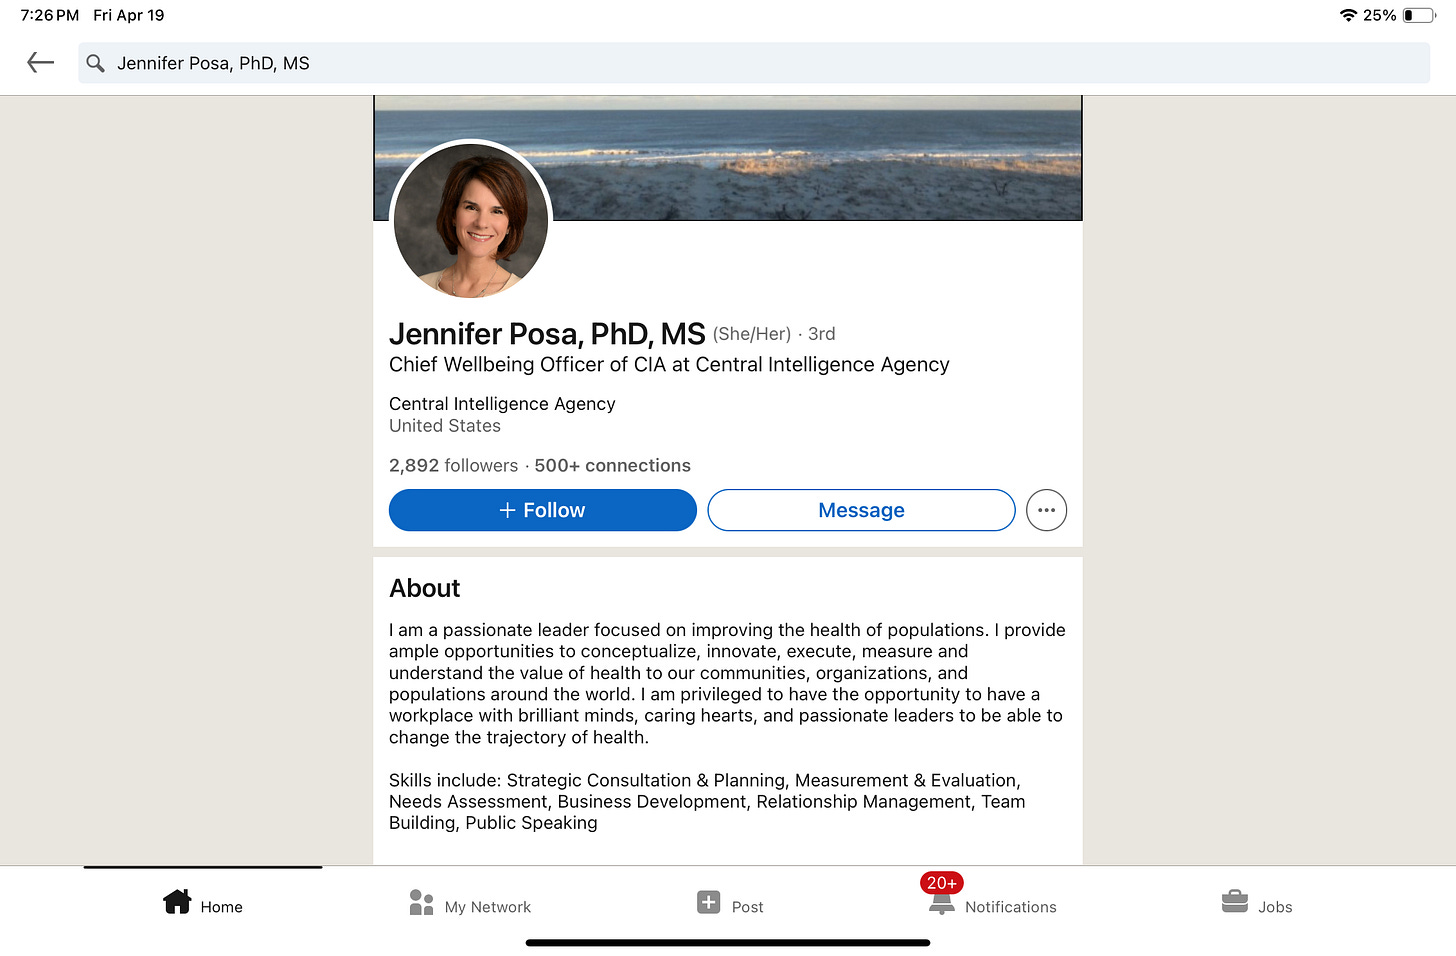The image size is (1456, 956).
Task: Open the 500+ connections link
Action: [612, 465]
